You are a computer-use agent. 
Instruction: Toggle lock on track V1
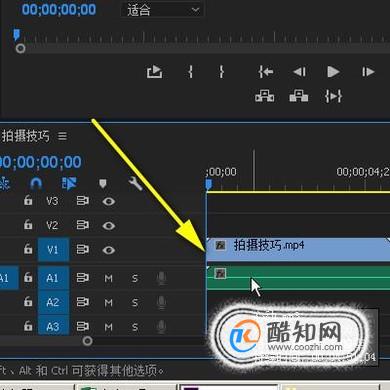28,249
